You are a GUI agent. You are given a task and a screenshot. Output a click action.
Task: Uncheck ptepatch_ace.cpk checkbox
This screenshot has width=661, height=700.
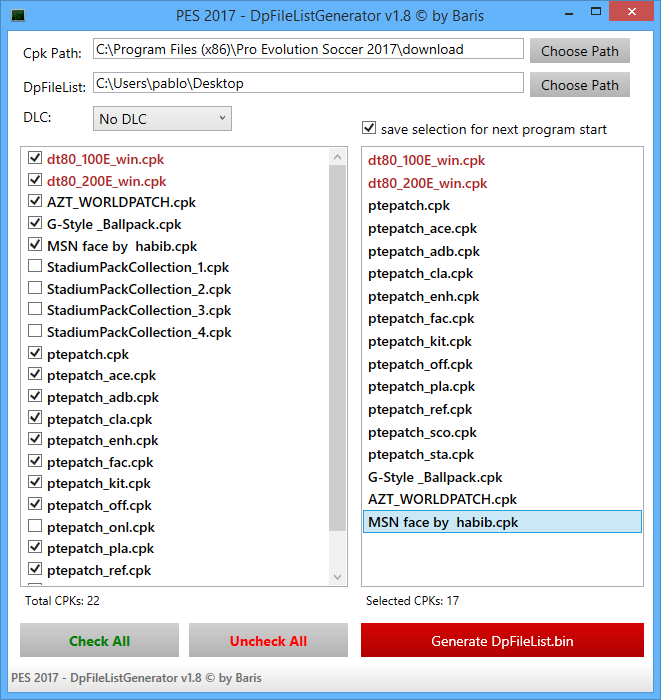tap(35, 374)
